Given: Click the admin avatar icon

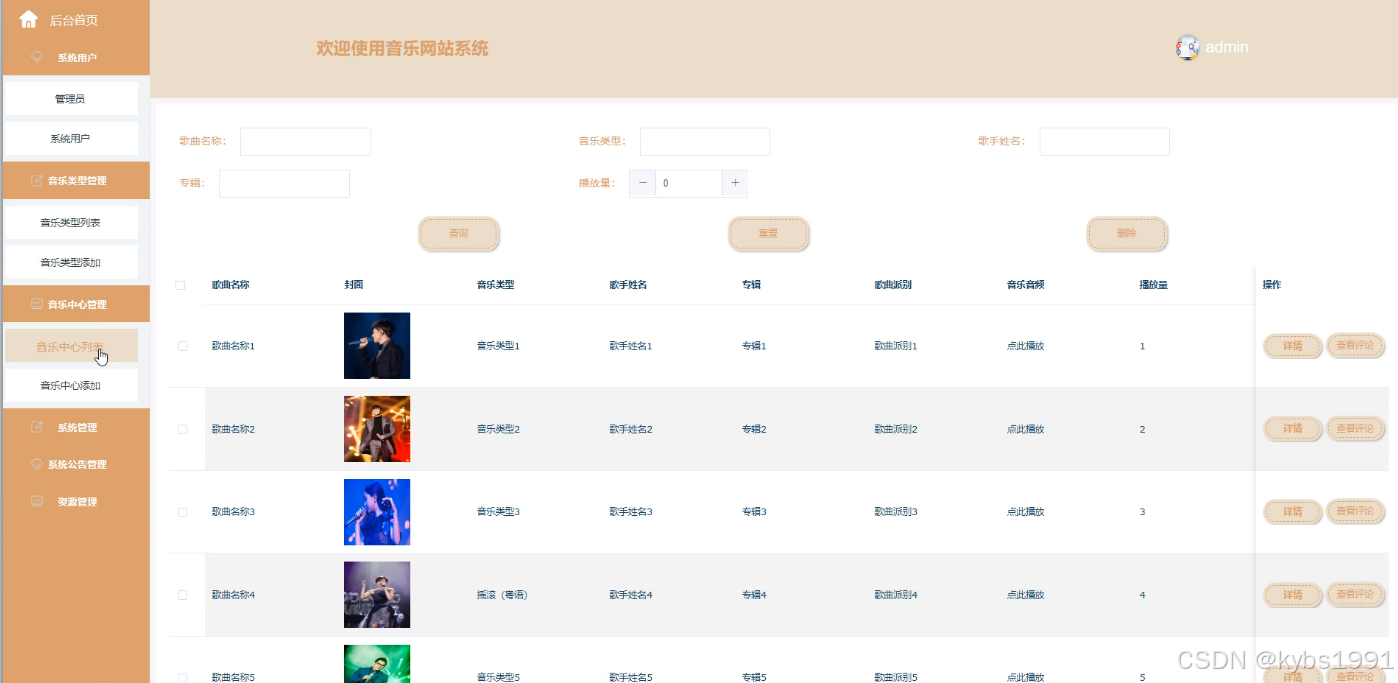Looking at the screenshot, I should point(1187,47).
